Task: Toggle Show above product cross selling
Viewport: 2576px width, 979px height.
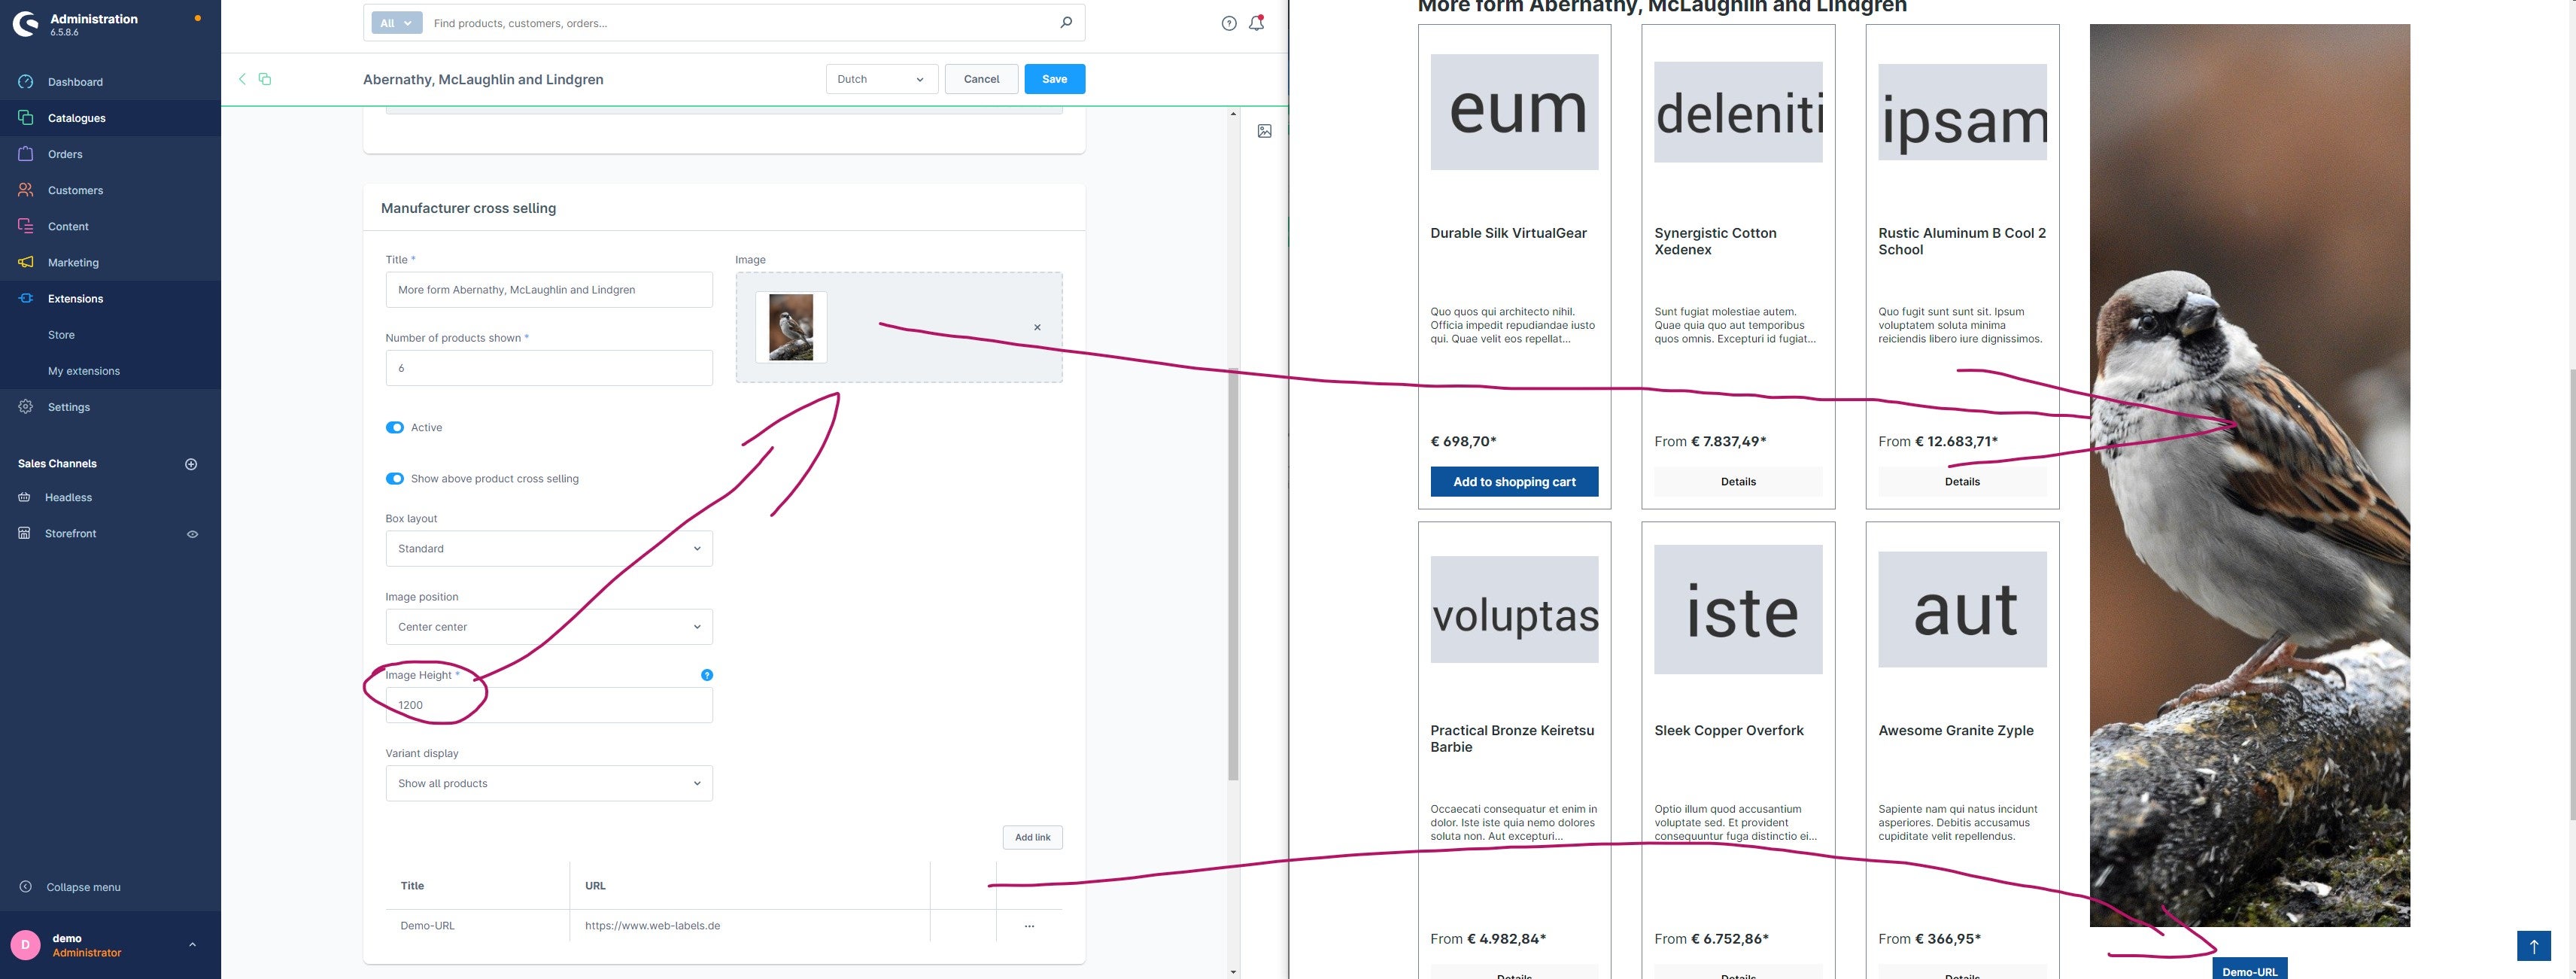Action: 394,479
